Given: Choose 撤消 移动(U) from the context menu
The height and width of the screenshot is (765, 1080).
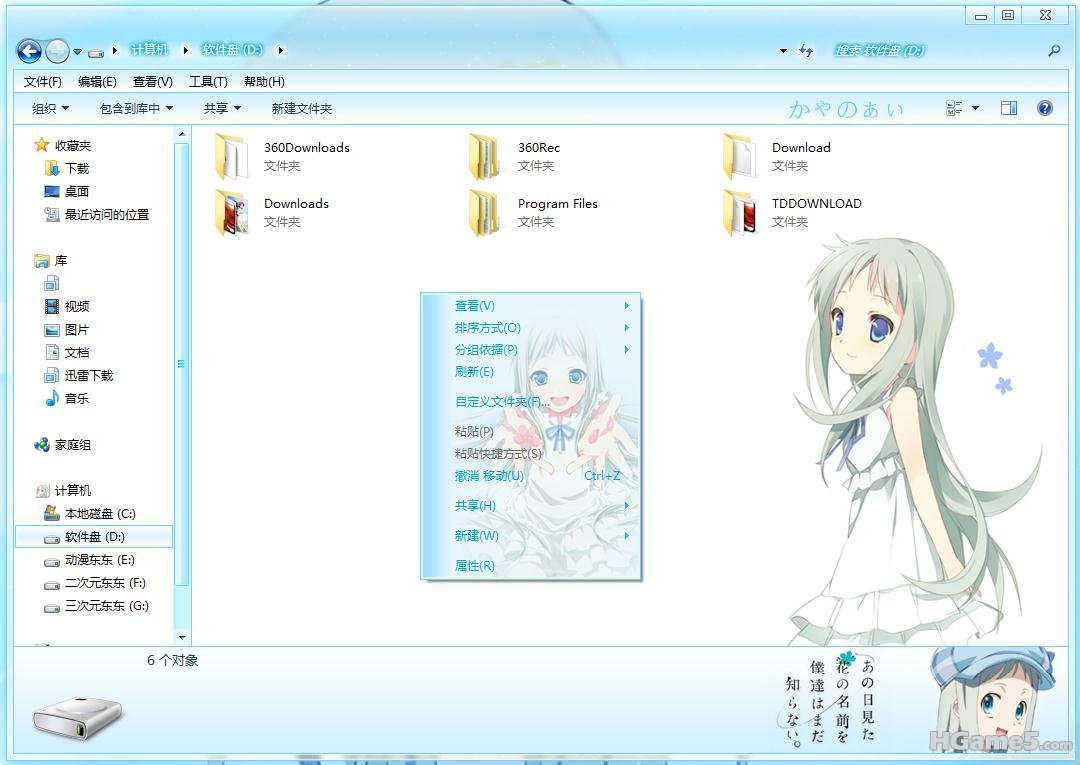Looking at the screenshot, I should 531,476.
